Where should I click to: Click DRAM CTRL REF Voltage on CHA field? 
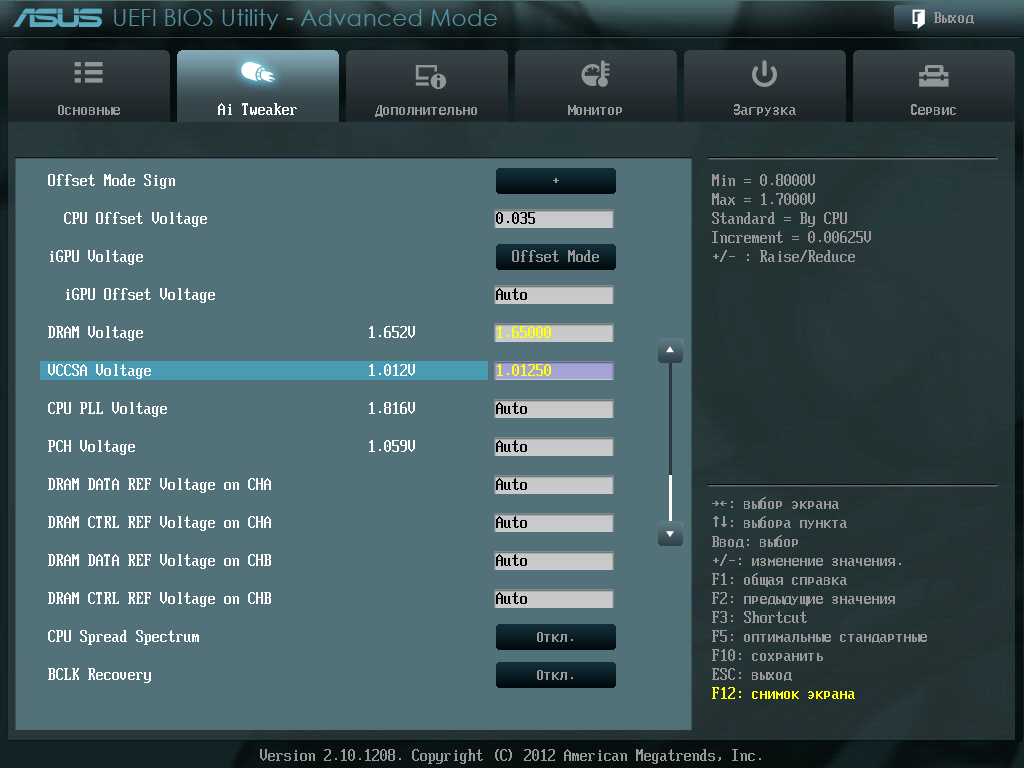(554, 522)
